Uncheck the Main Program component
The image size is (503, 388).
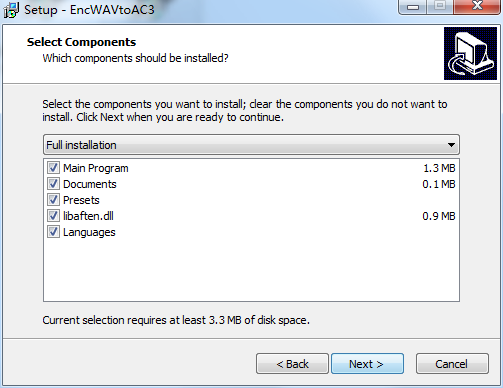point(53,168)
